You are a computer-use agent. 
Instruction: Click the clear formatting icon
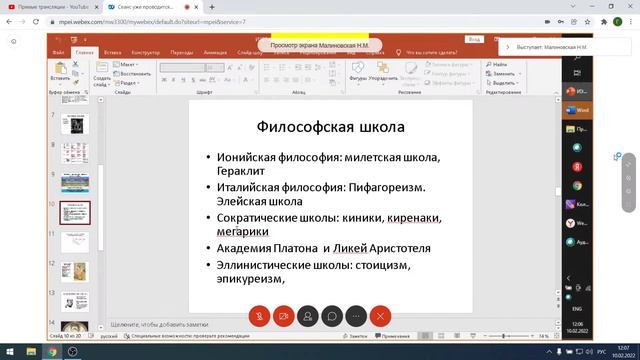point(252,67)
